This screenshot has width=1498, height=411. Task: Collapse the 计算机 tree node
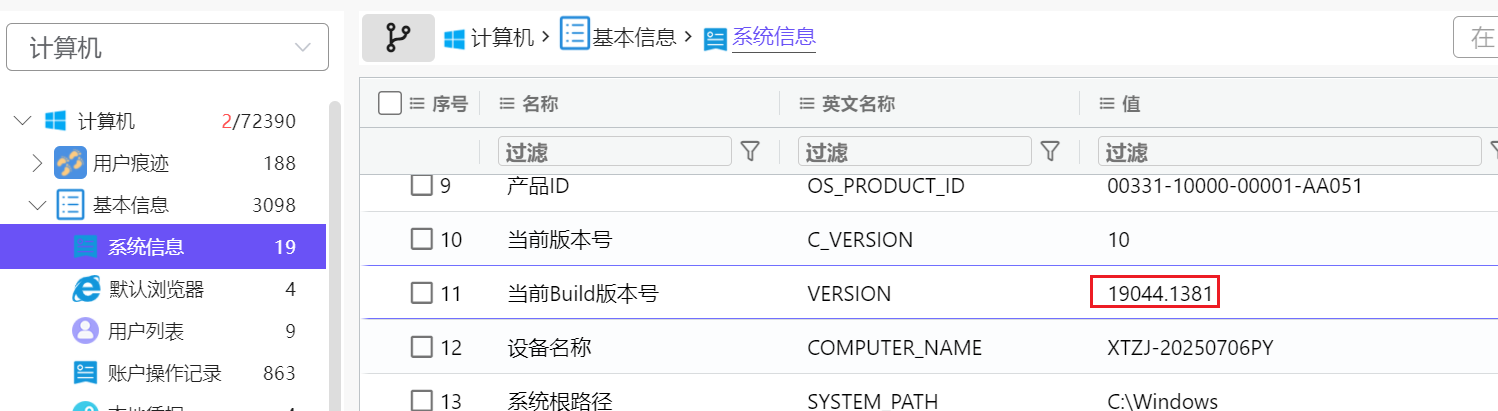[x=22, y=122]
